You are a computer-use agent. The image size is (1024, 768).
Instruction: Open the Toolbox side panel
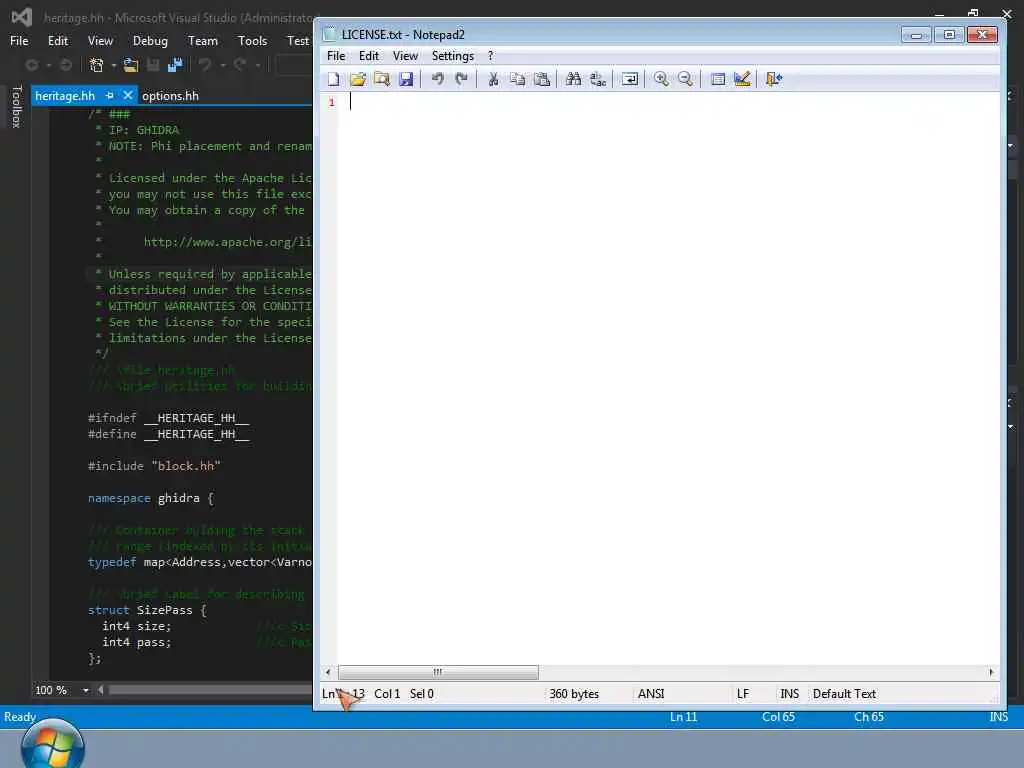[16, 106]
